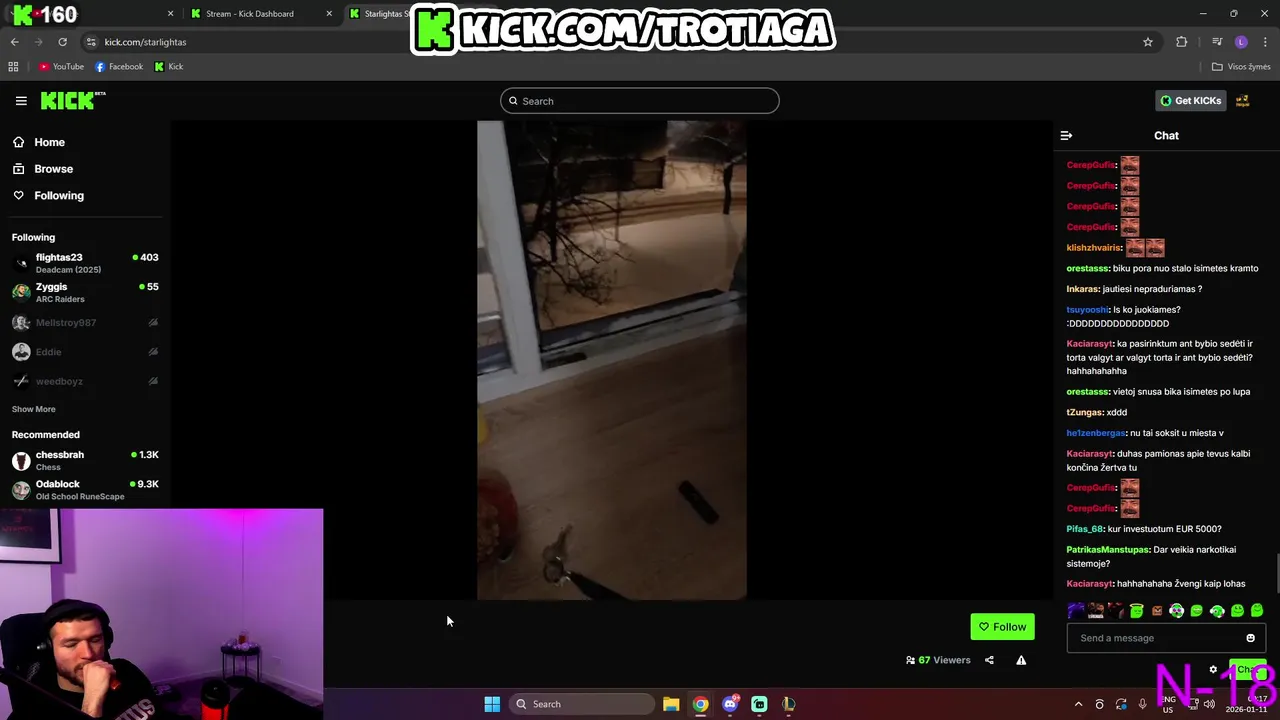Open recommended channel Odablock
This screenshot has width=1280, height=720.
click(x=85, y=489)
